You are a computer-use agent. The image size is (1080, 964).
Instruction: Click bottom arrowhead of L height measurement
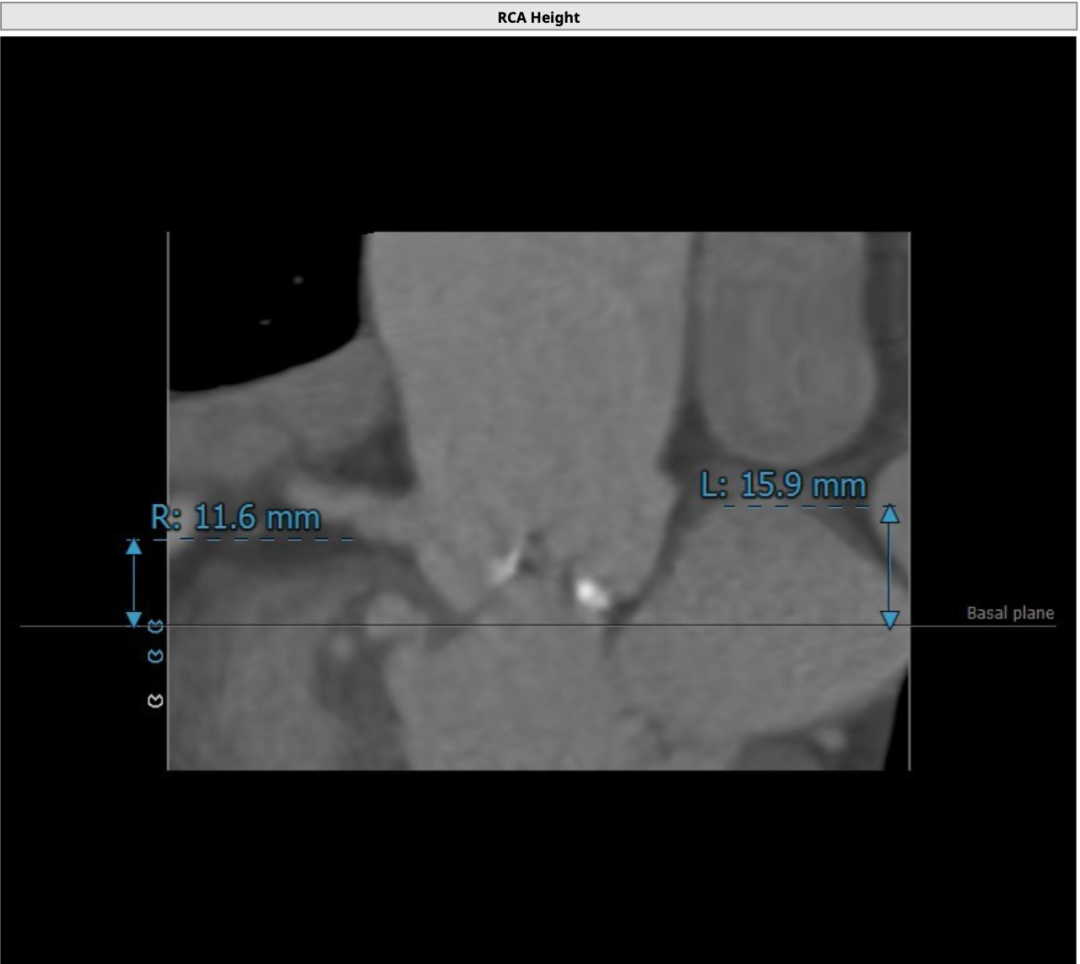[889, 620]
